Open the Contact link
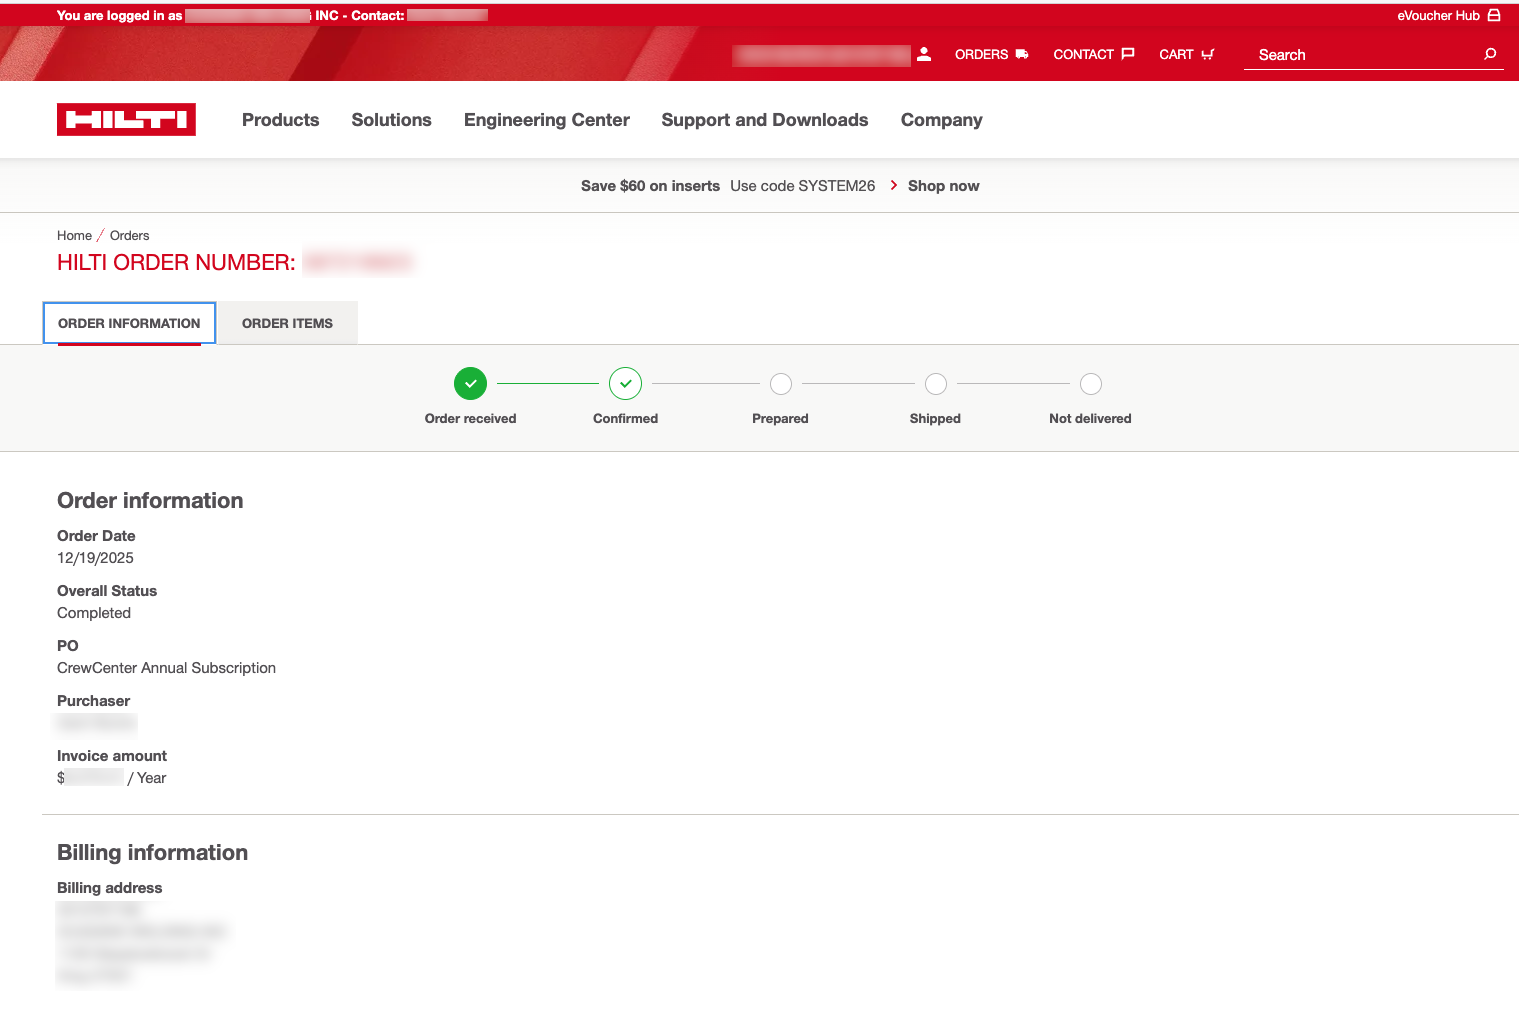Screen dimensions: 1519x1013 tap(1083, 54)
